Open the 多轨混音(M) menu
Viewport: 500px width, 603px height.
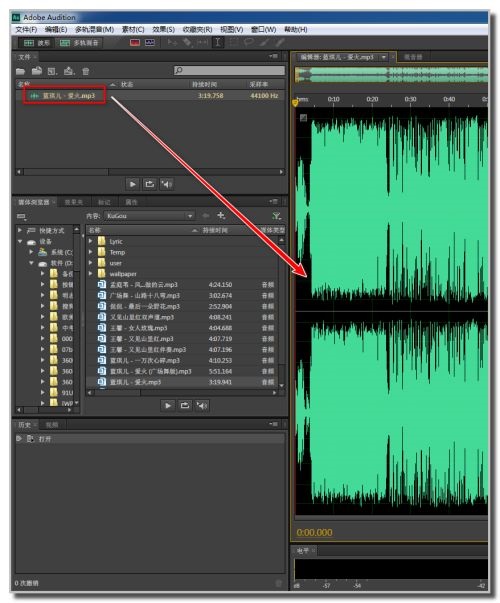pyautogui.click(x=94, y=29)
